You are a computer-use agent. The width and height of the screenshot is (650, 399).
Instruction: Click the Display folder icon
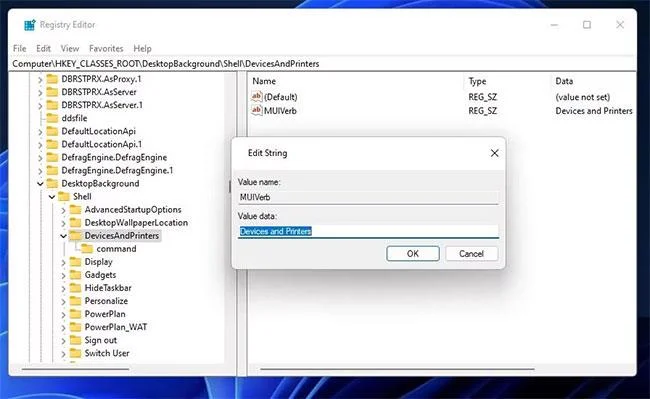click(75, 261)
